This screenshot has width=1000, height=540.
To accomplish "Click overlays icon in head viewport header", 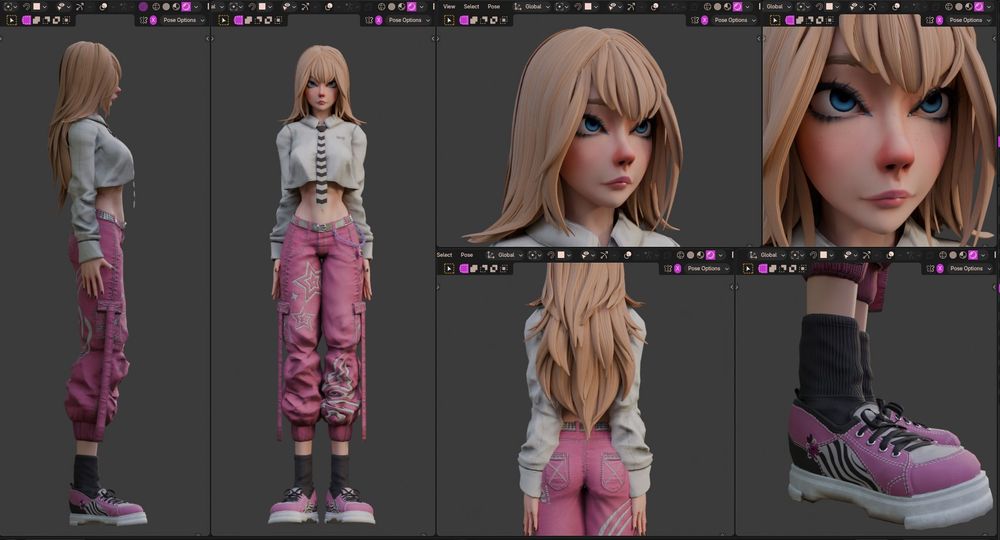I will [x=654, y=6].
